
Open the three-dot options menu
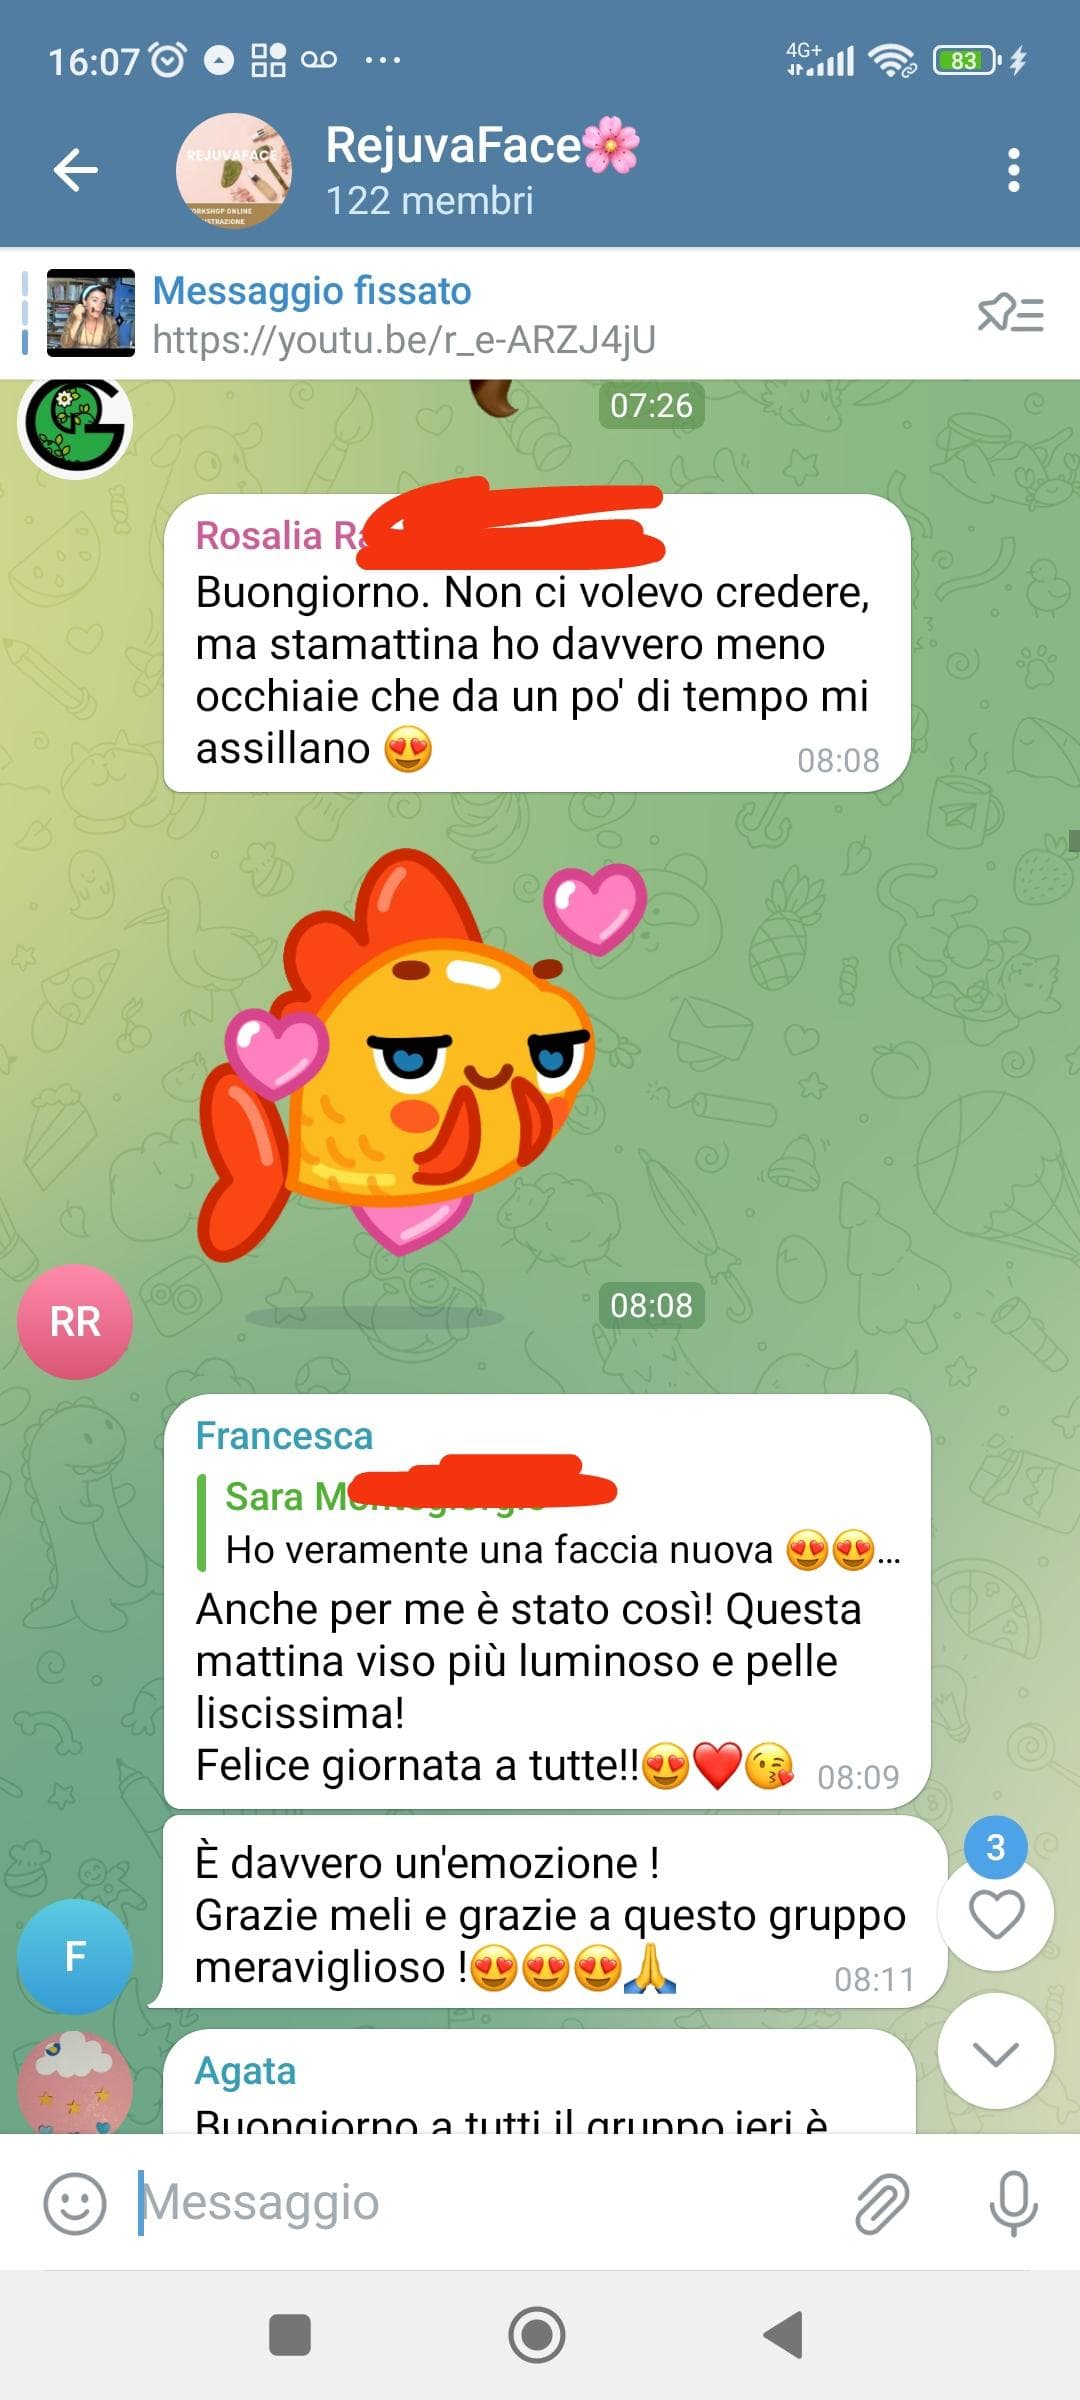click(x=1013, y=170)
